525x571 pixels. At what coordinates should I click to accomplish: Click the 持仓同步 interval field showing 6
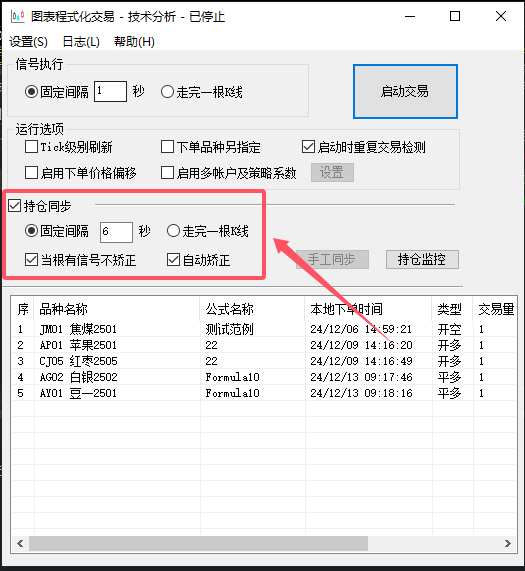(116, 232)
